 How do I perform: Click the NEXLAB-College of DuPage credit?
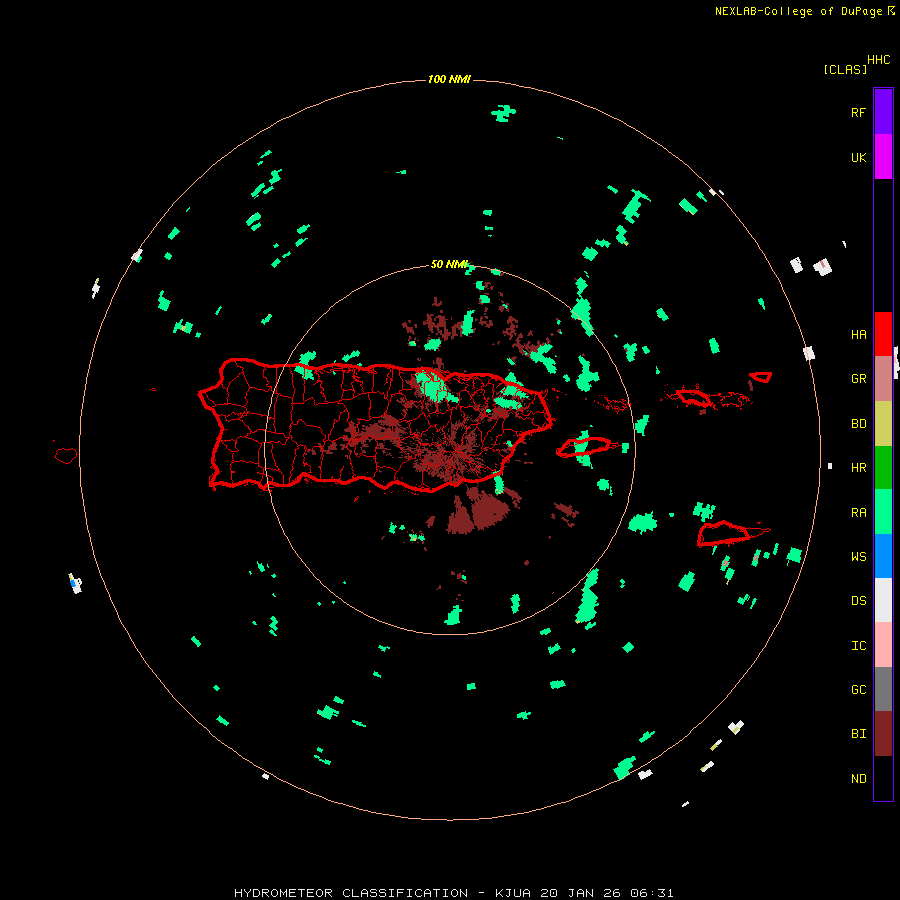pos(799,11)
